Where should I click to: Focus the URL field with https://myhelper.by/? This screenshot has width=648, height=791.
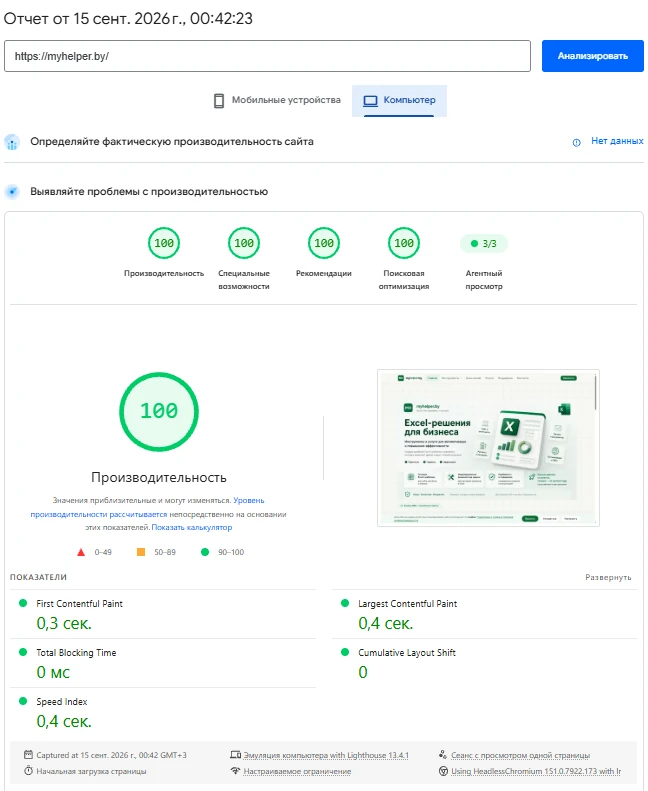[267, 56]
